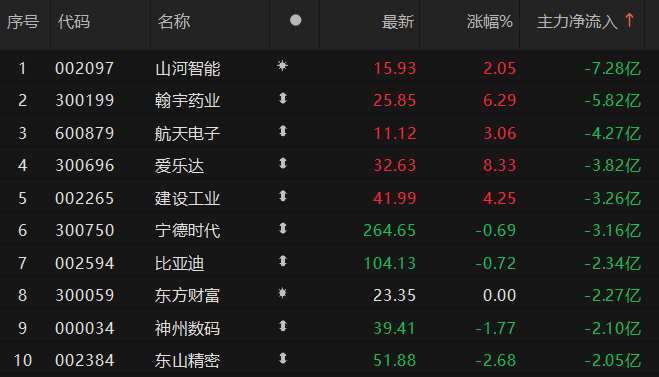The width and height of the screenshot is (659, 377).
Task: Open stock name 航天电子
Action: coord(187,134)
